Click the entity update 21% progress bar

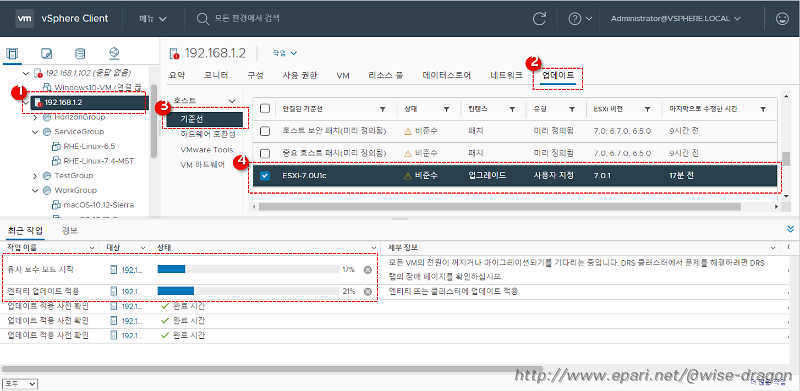[248, 291]
